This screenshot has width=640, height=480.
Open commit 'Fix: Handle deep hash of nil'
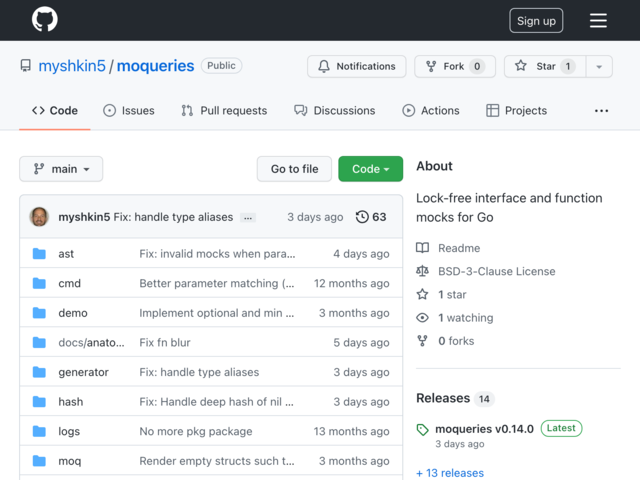[x=216, y=402]
